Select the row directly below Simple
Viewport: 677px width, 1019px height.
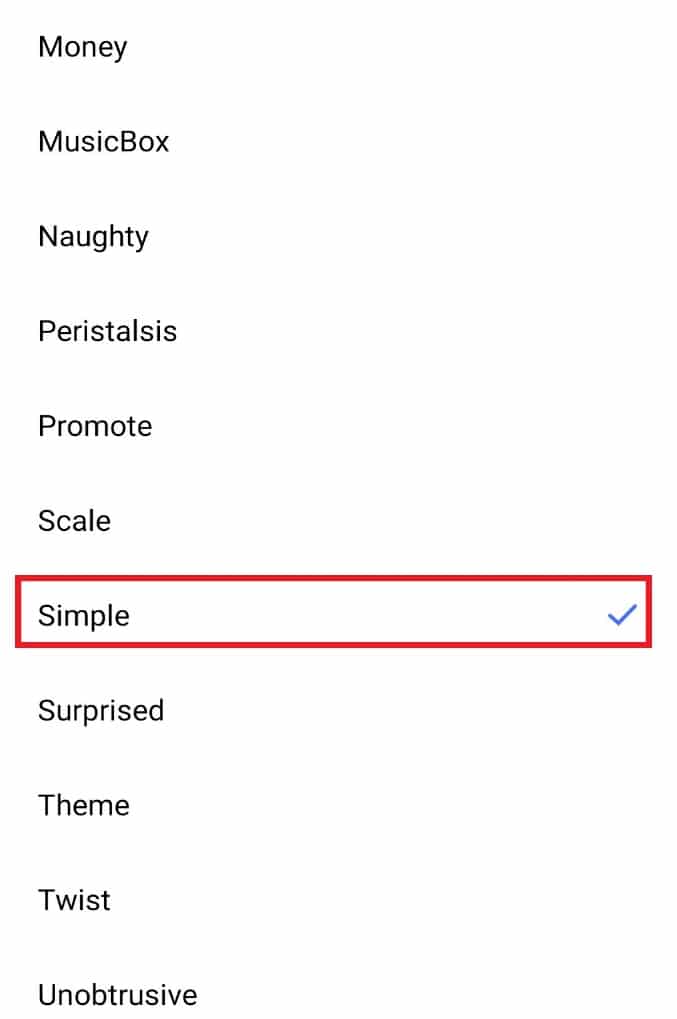101,711
